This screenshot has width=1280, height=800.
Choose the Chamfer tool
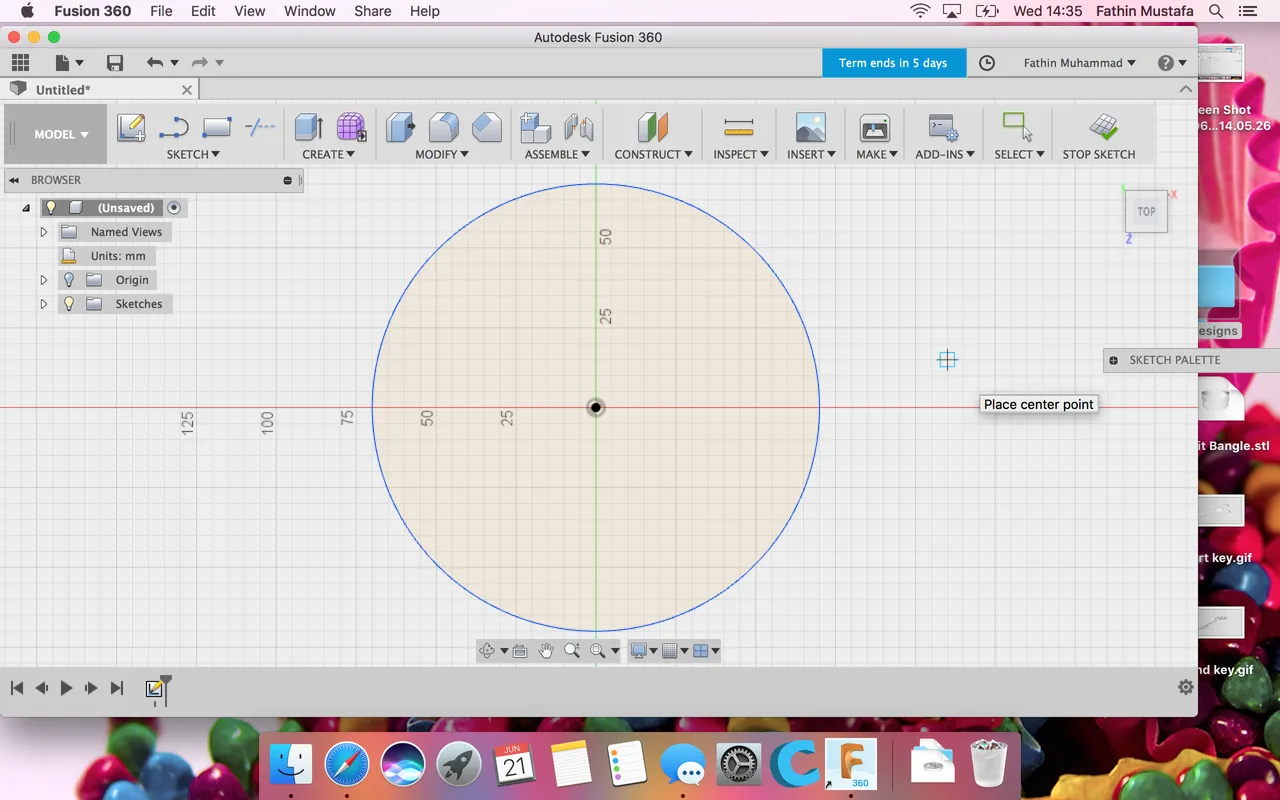[487, 127]
